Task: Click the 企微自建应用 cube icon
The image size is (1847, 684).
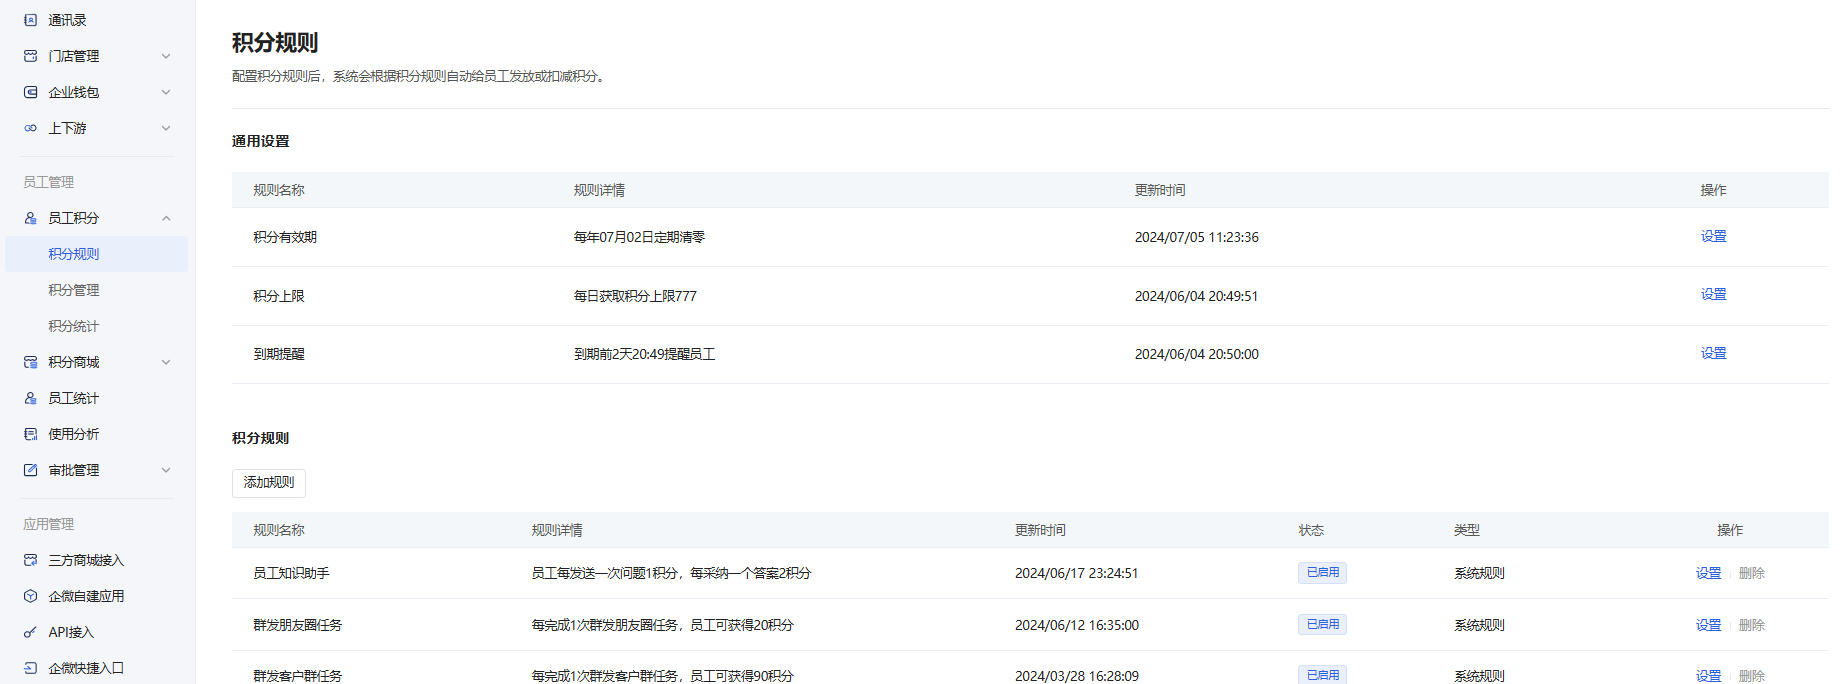Action: (x=31, y=596)
